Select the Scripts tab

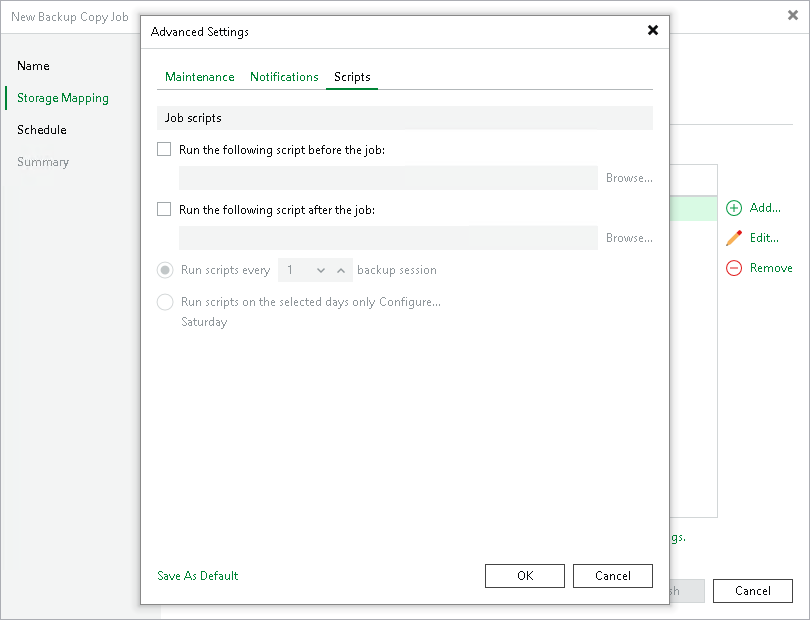point(352,77)
